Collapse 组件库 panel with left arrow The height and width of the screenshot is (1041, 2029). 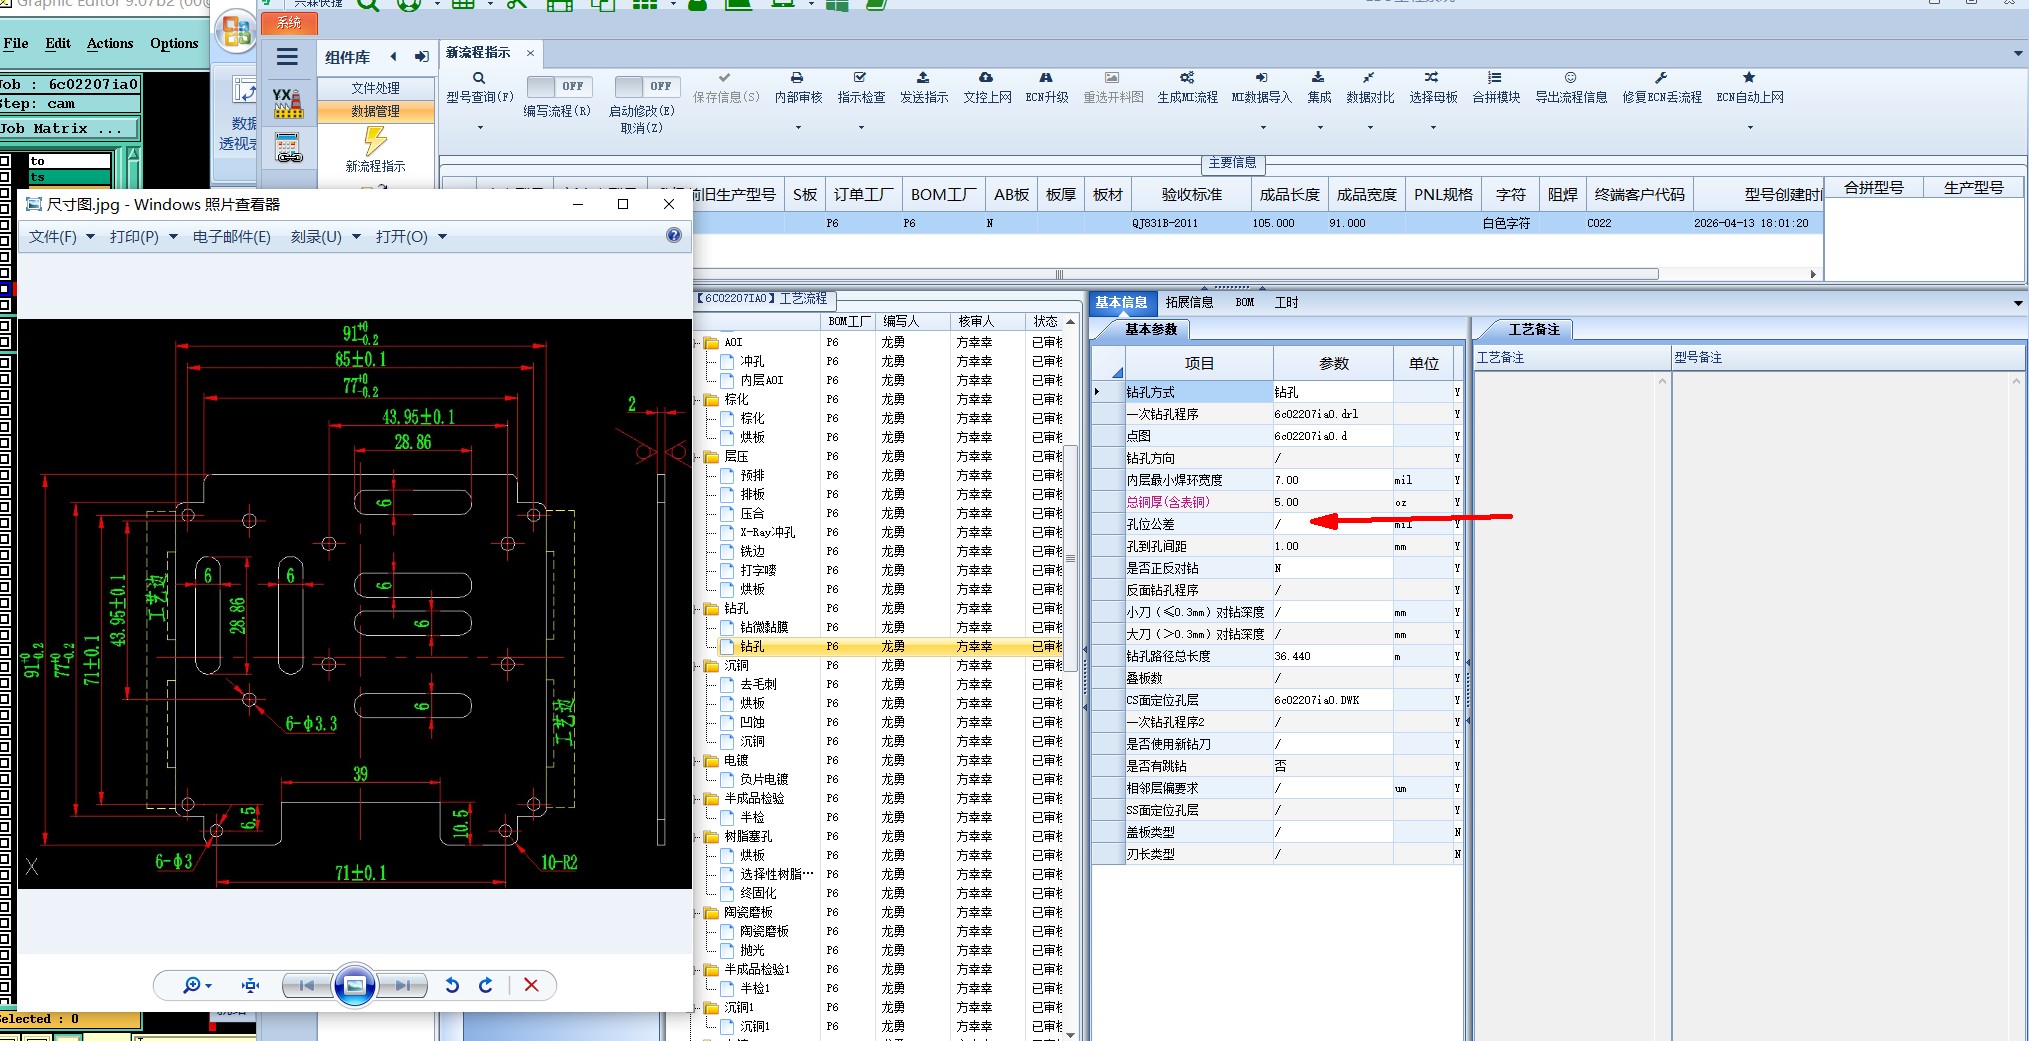394,57
